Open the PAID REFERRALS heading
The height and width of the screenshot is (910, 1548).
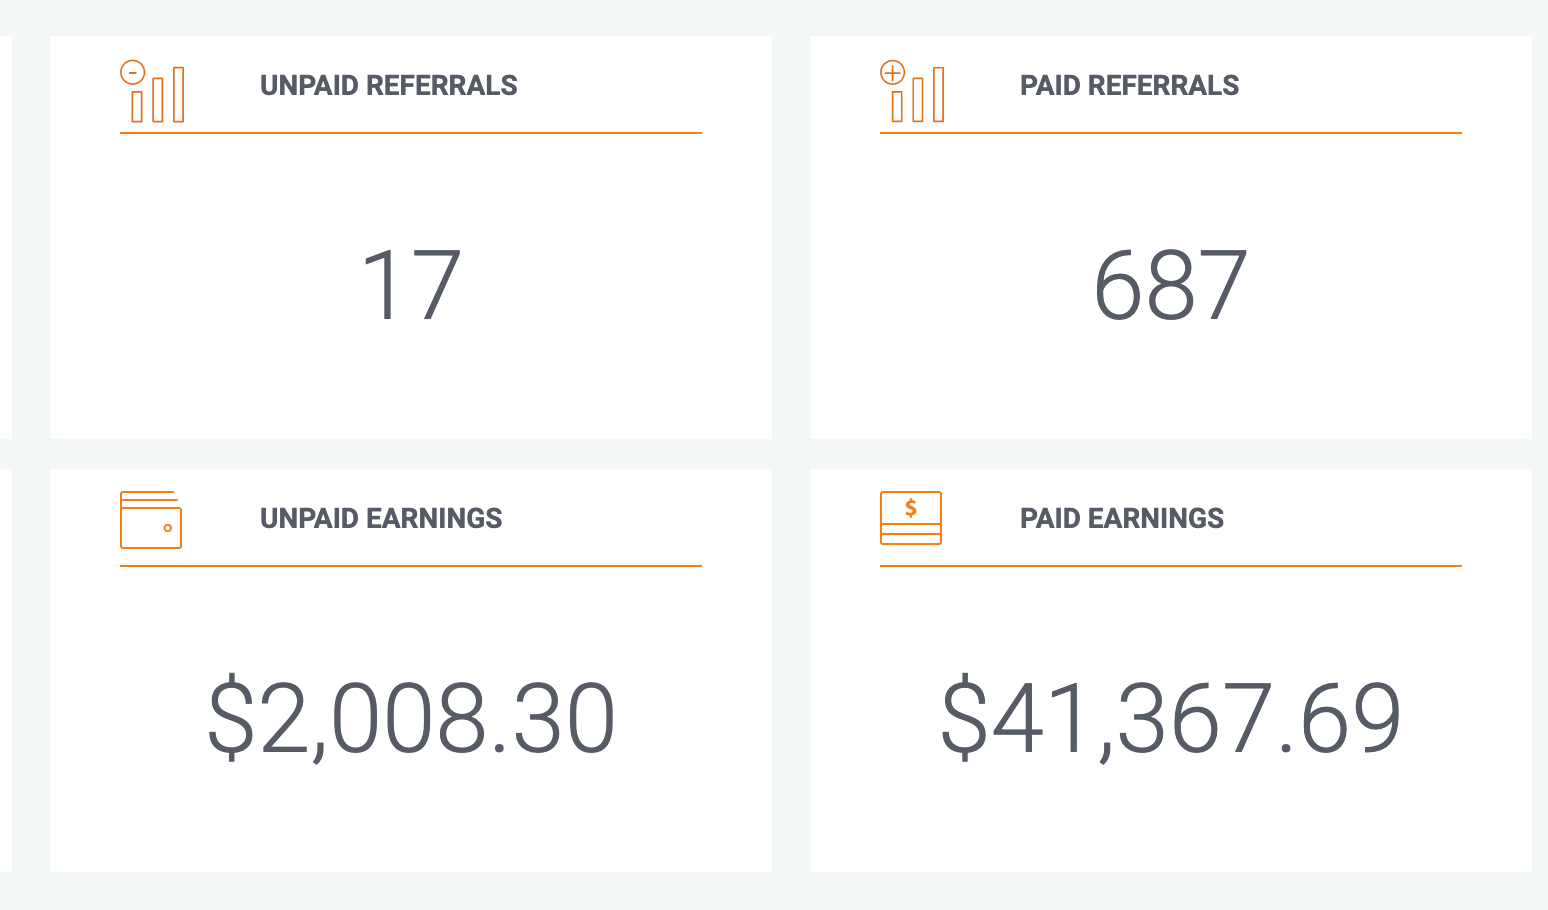tap(1129, 86)
